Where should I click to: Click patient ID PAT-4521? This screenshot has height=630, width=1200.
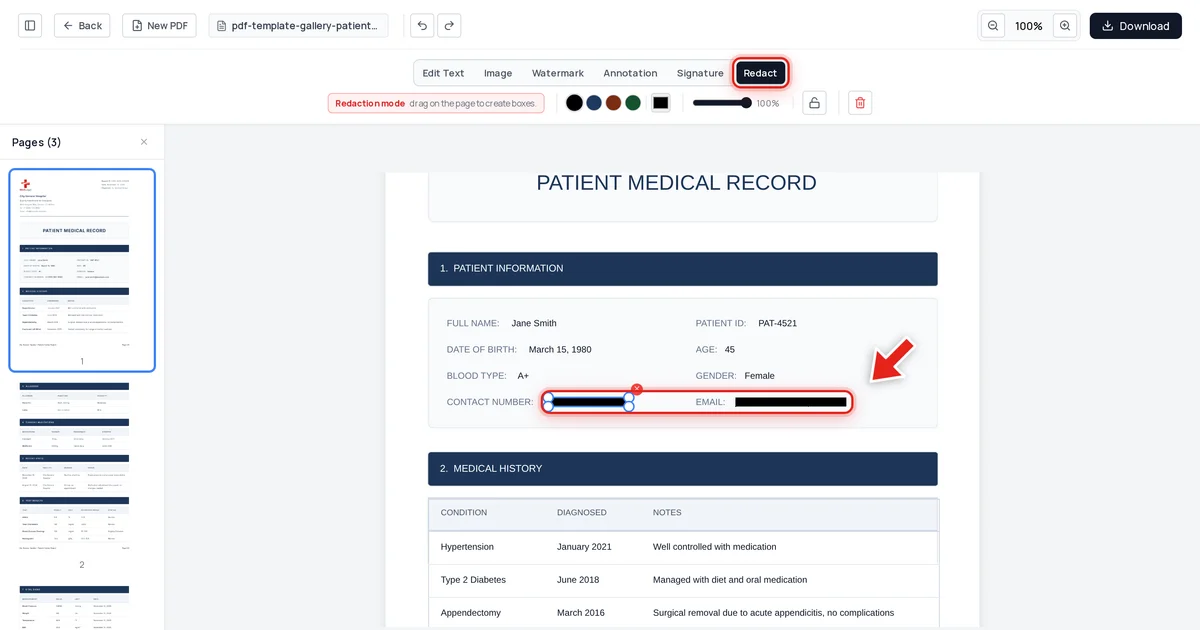tap(777, 323)
